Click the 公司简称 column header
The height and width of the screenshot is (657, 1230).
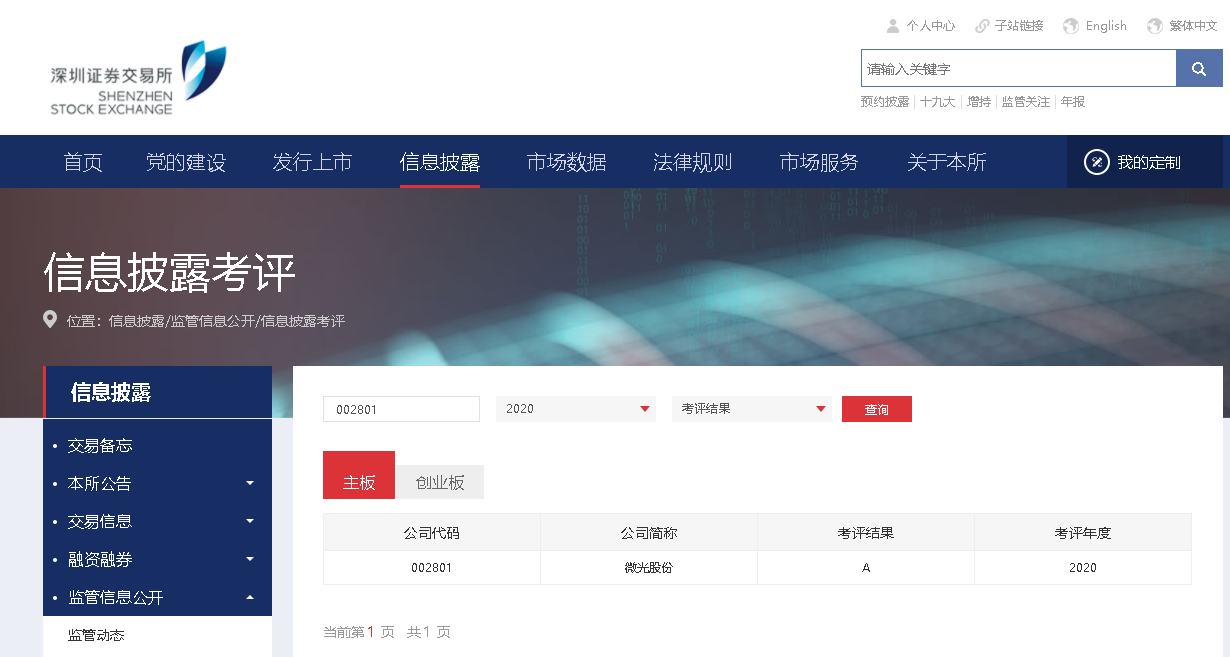pyautogui.click(x=649, y=533)
